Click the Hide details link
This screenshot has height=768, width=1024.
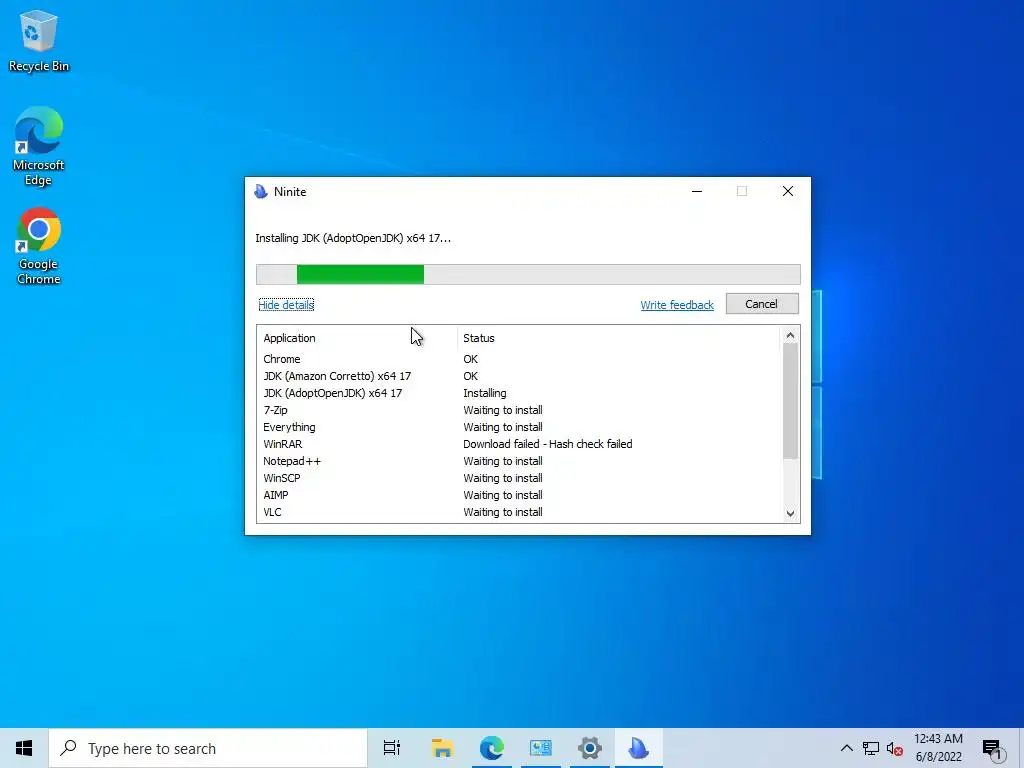pos(286,305)
